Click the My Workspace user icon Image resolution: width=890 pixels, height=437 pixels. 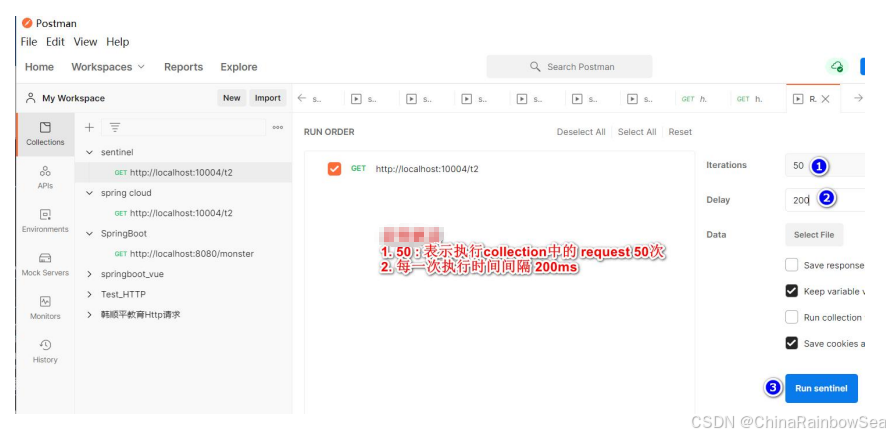click(x=31, y=98)
